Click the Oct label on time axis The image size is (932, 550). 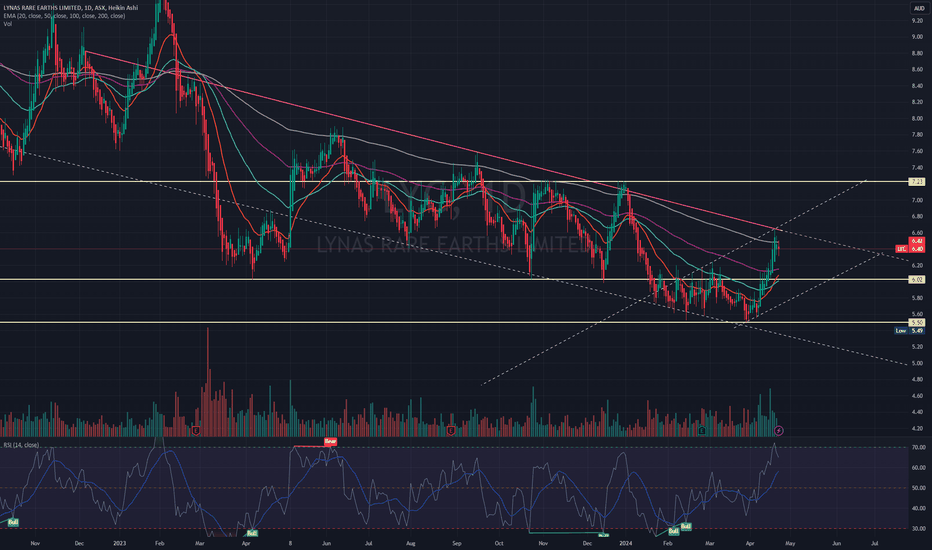pos(499,543)
